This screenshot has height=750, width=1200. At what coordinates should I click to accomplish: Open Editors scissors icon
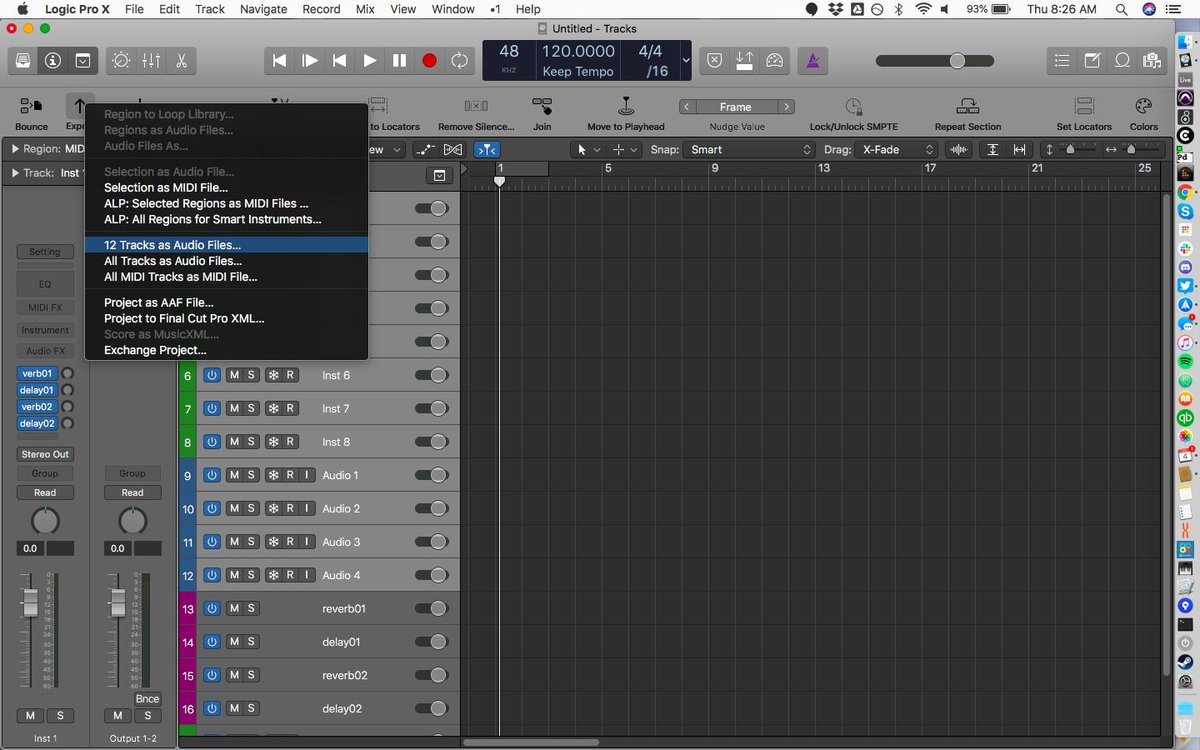click(181, 60)
